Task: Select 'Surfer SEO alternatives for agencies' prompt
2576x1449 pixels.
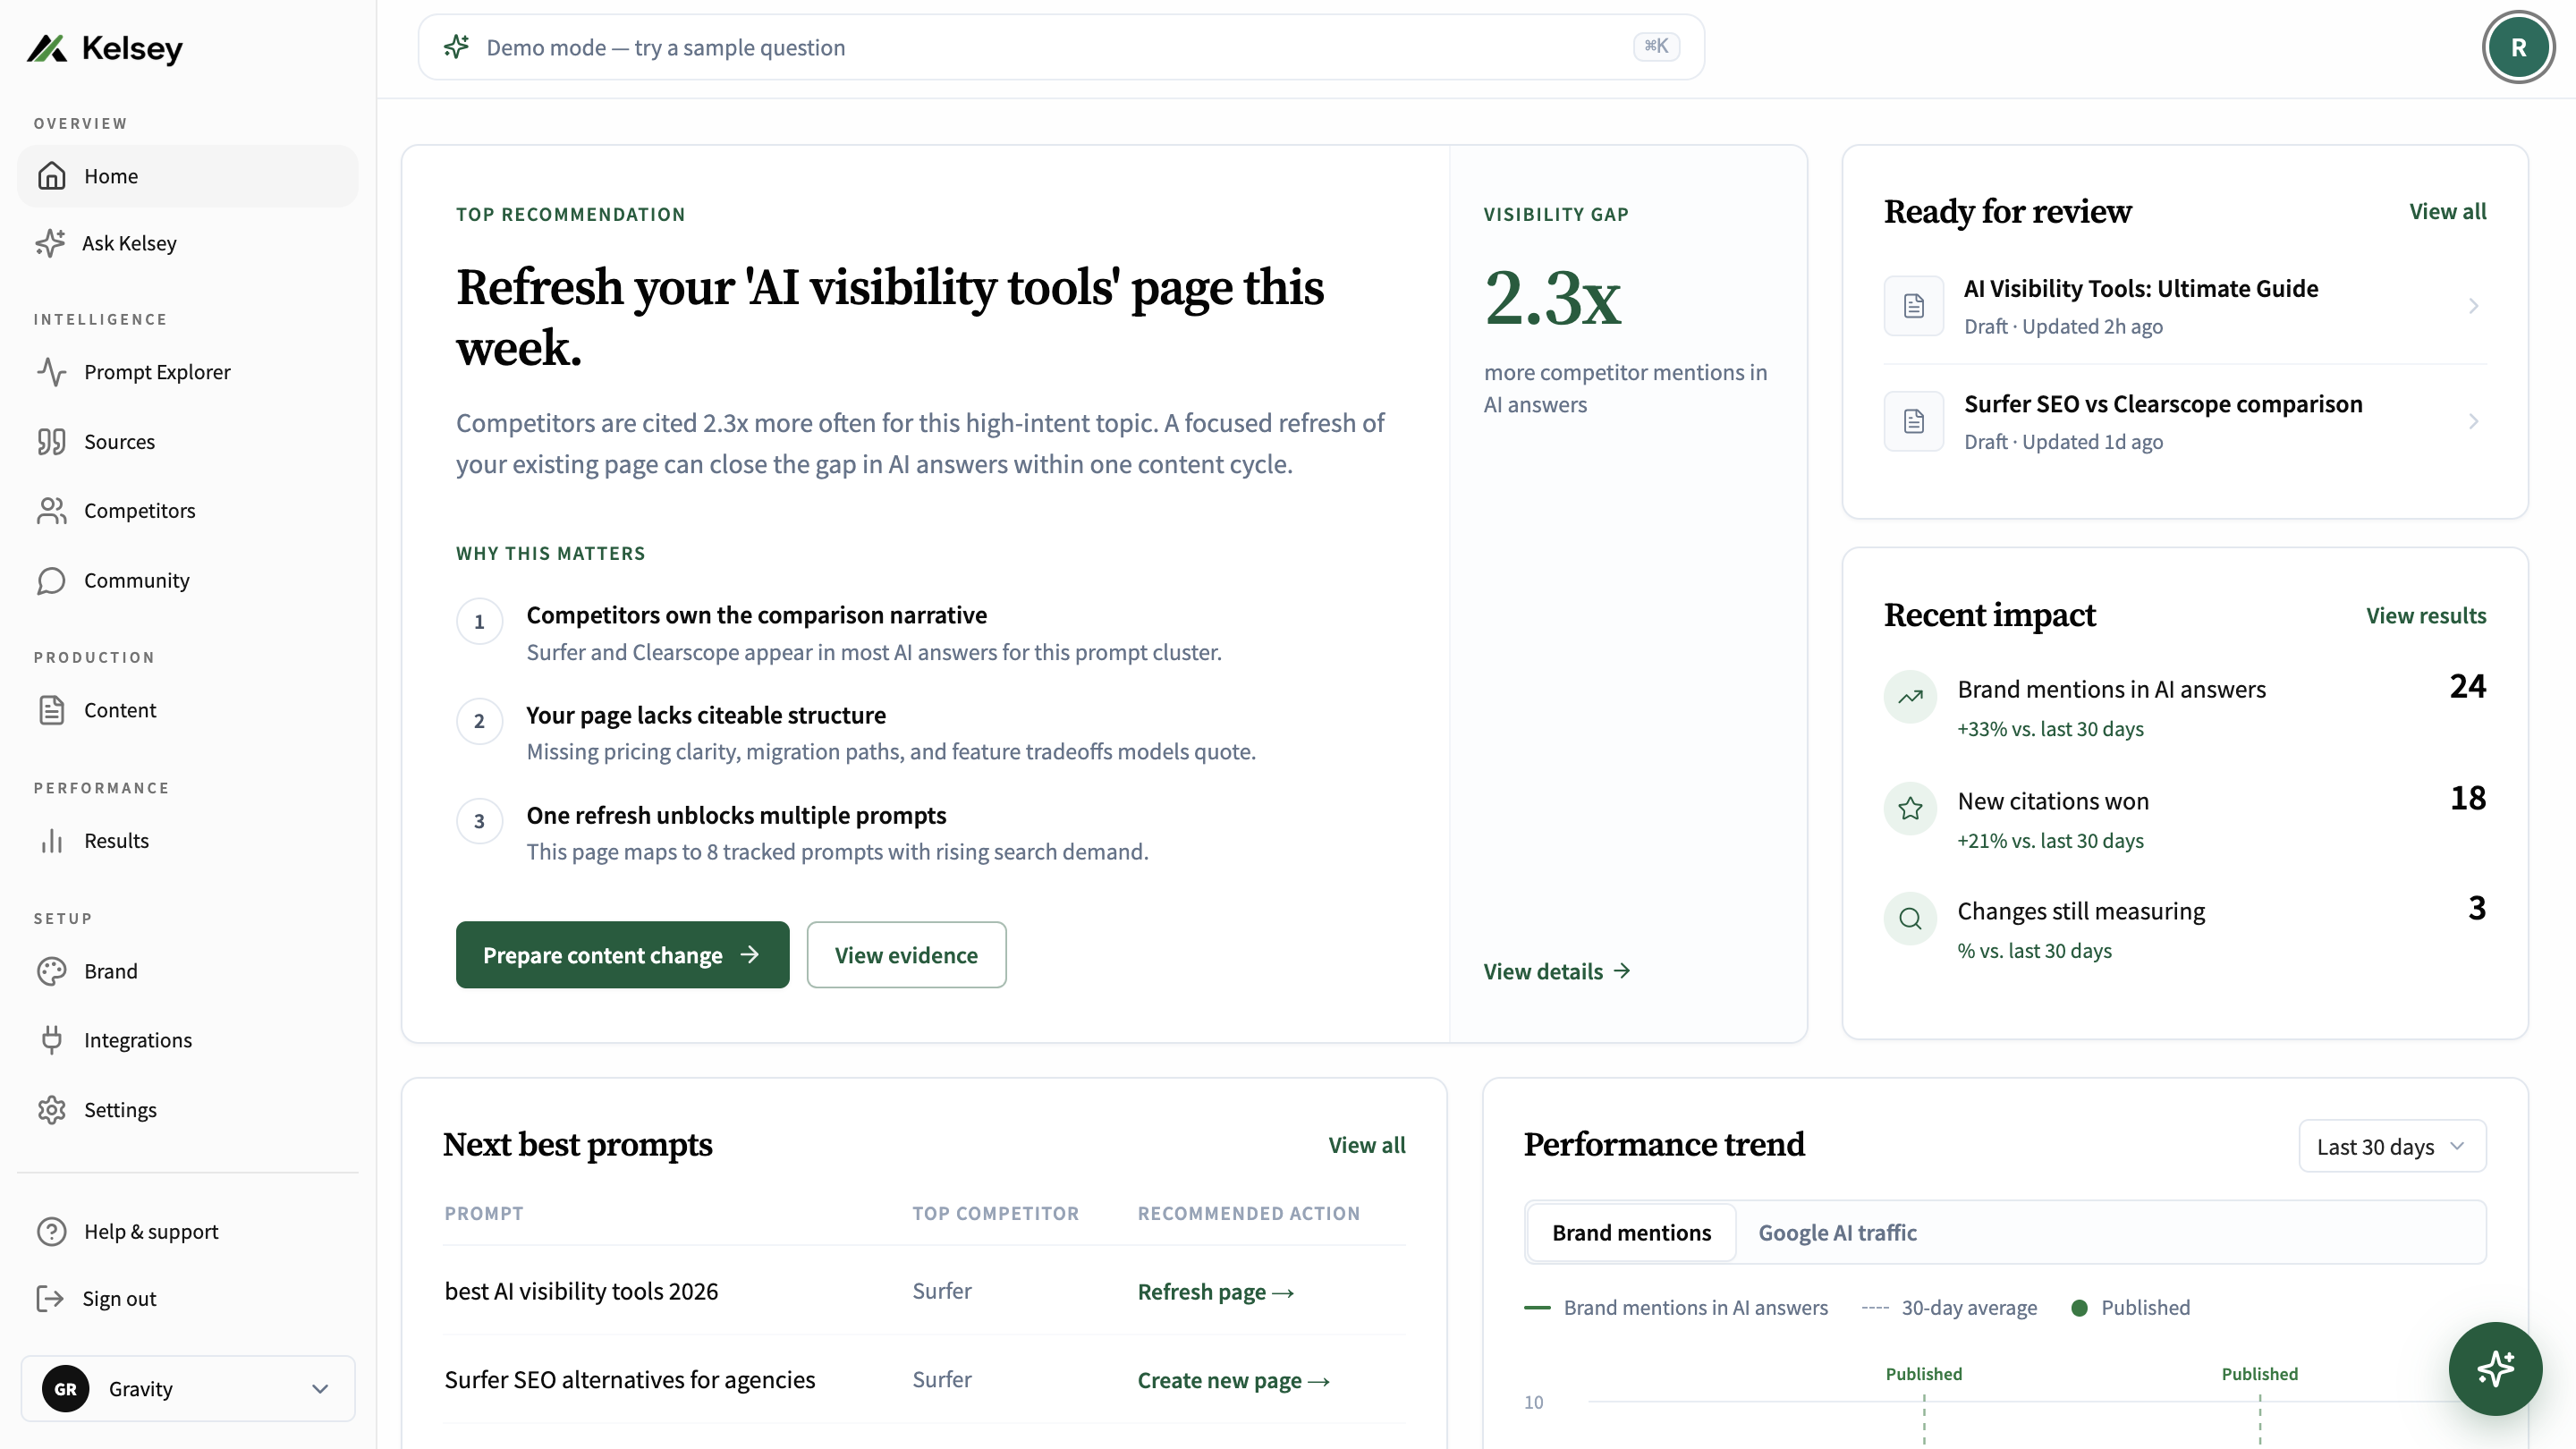Action: point(630,1380)
